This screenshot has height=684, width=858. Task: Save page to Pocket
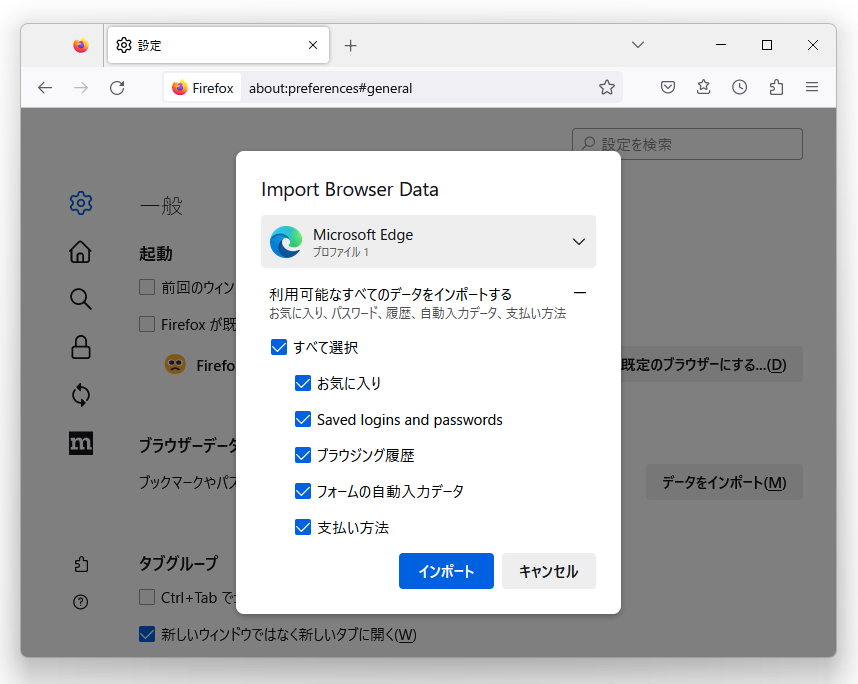pos(667,87)
